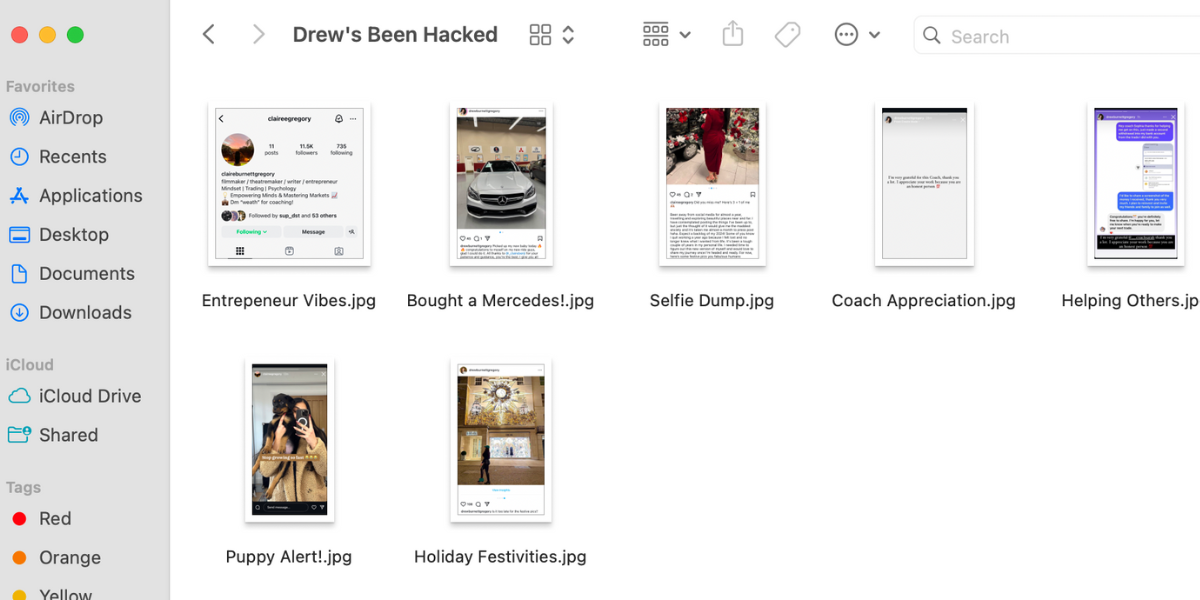
Task: Click the Tag icon in toolbar
Action: pos(787,35)
